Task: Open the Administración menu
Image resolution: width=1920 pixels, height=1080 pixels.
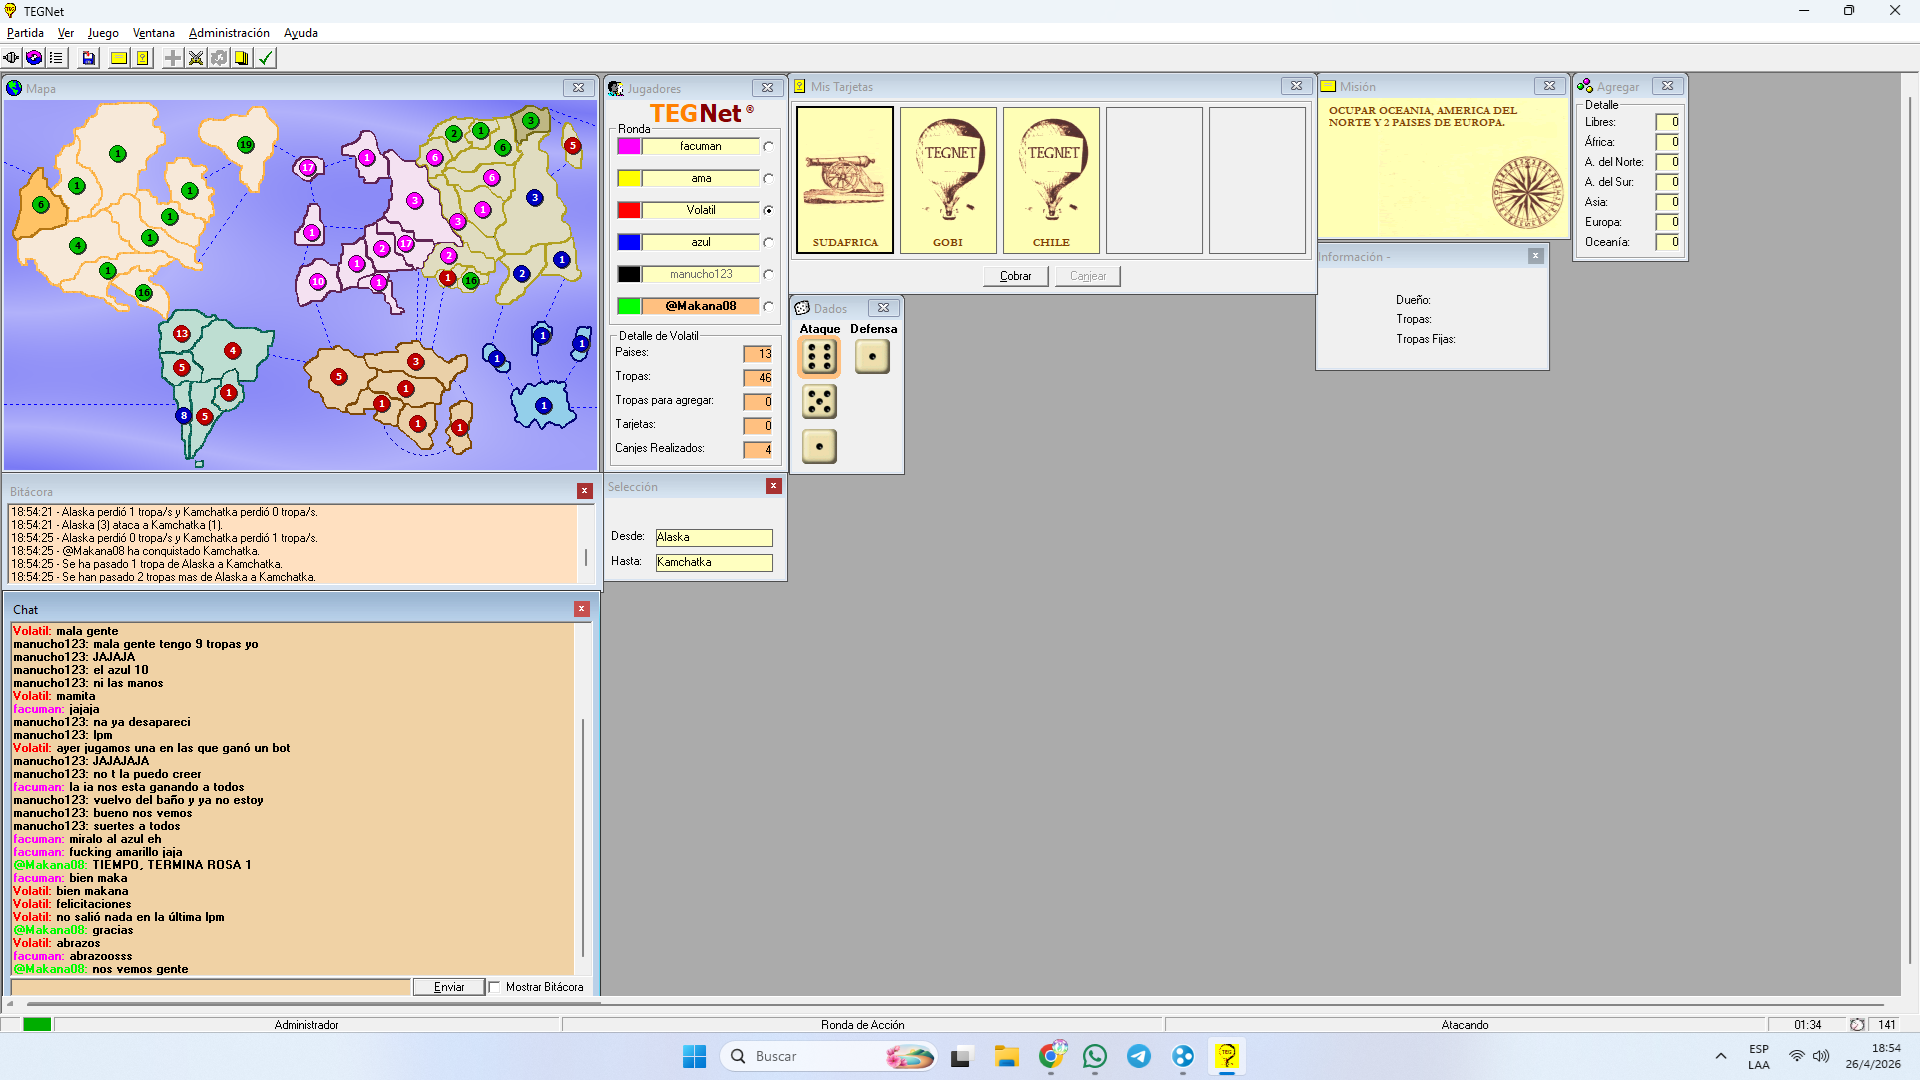Action: pyautogui.click(x=229, y=33)
